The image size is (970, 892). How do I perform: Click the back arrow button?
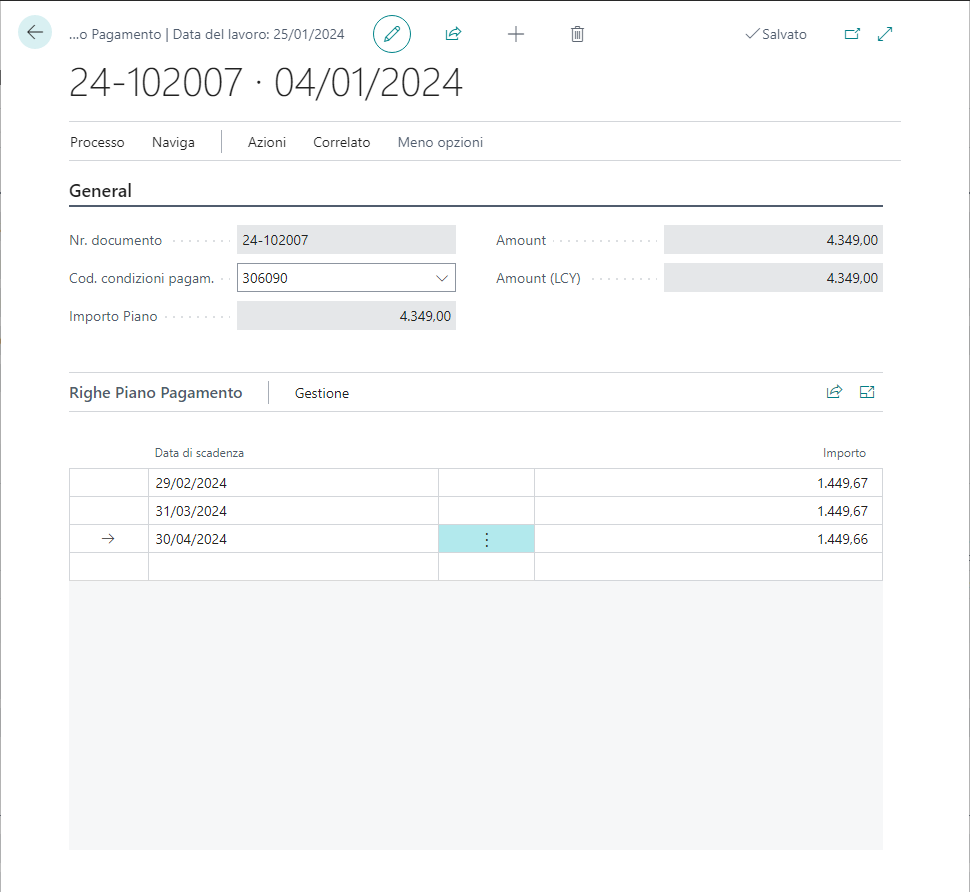35,33
